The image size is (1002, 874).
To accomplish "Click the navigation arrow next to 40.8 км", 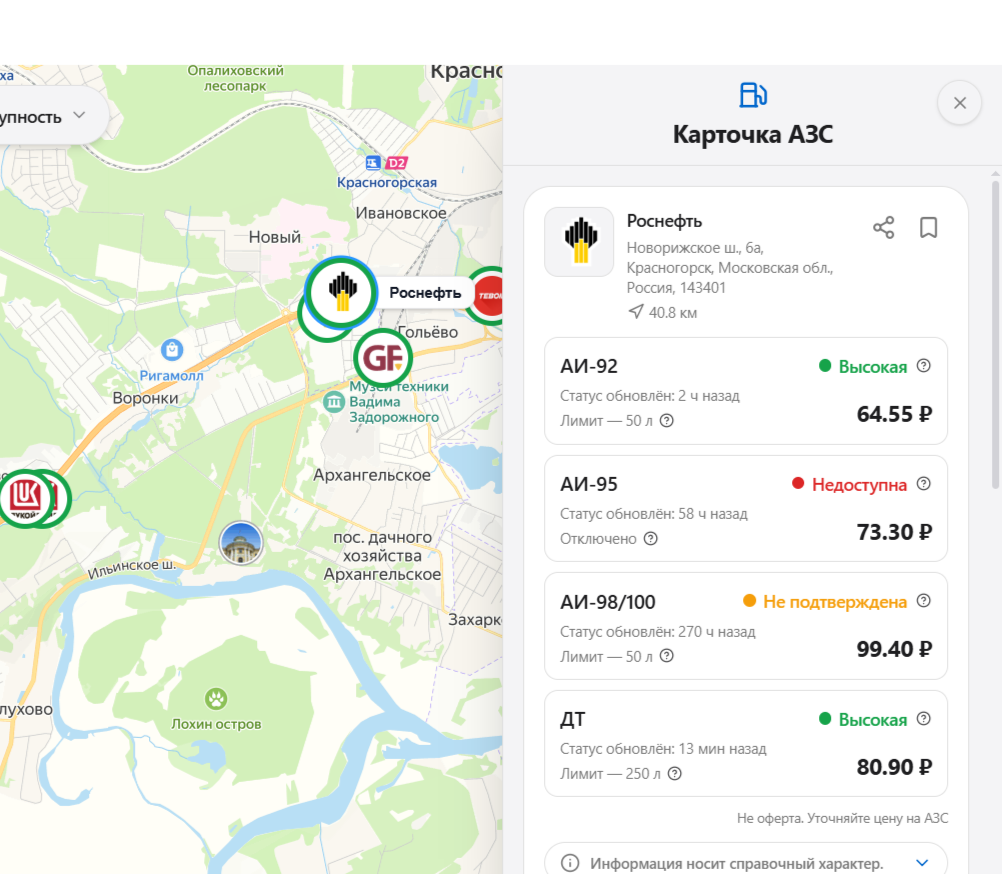I will 635,312.
